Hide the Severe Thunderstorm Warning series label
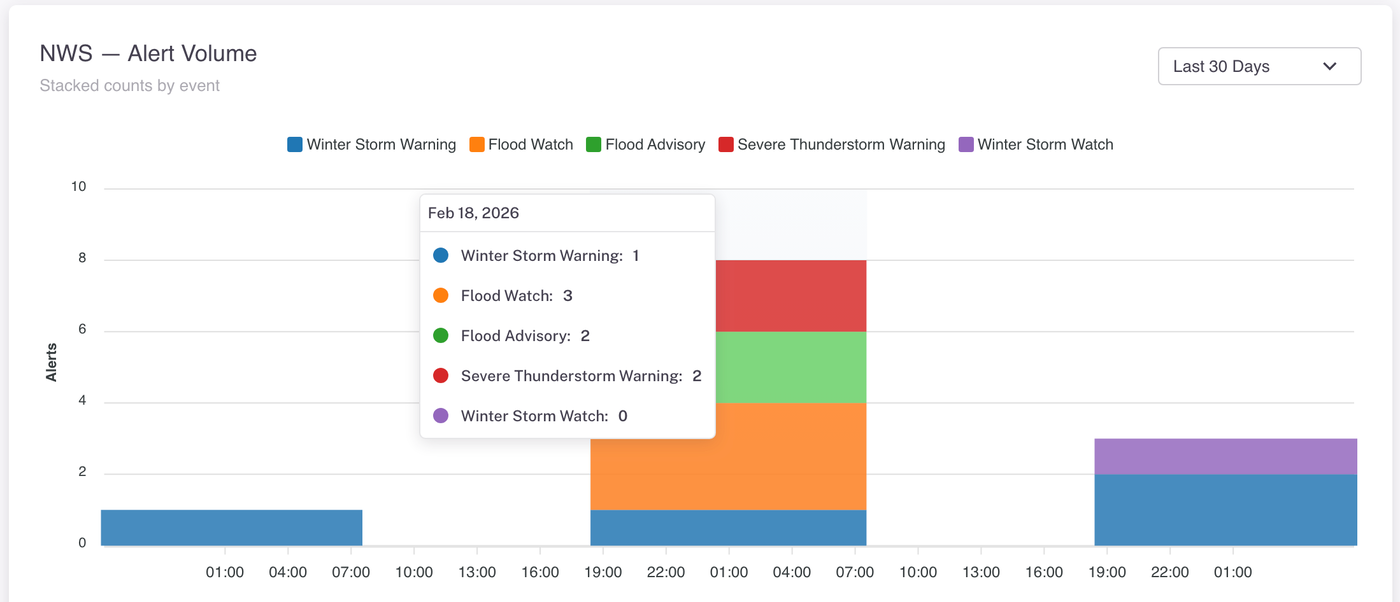Screen dimensions: 1400x602 point(841,145)
